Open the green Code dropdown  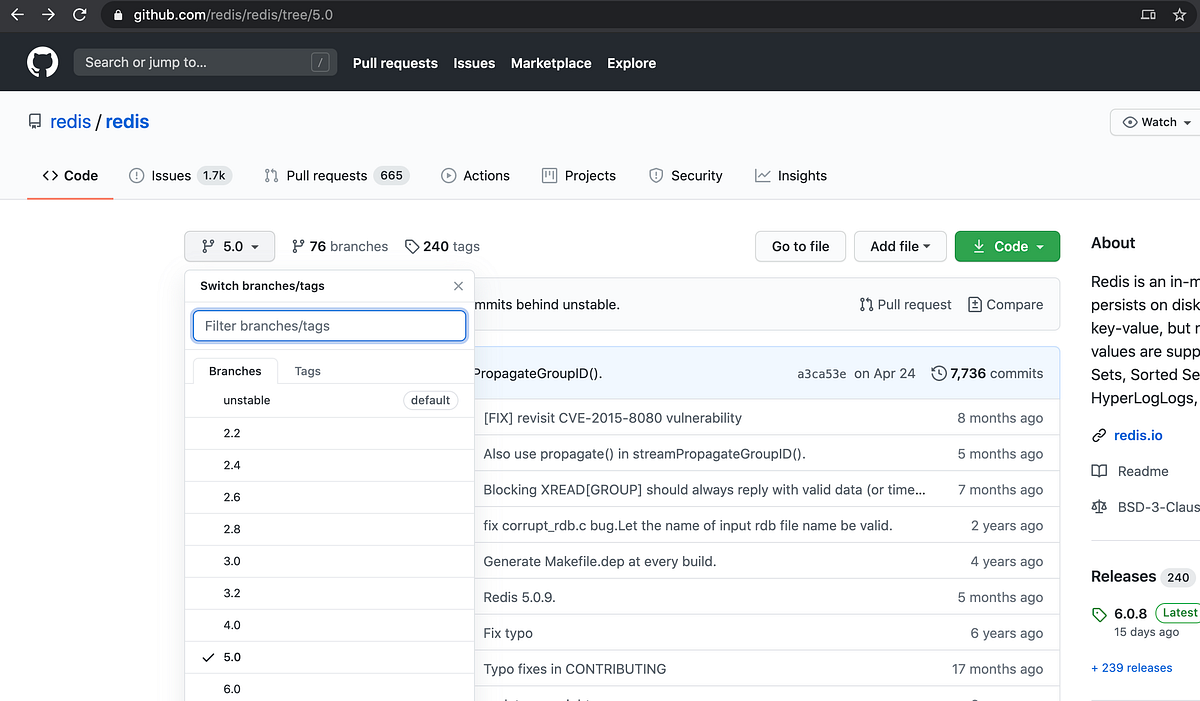(x=1007, y=246)
